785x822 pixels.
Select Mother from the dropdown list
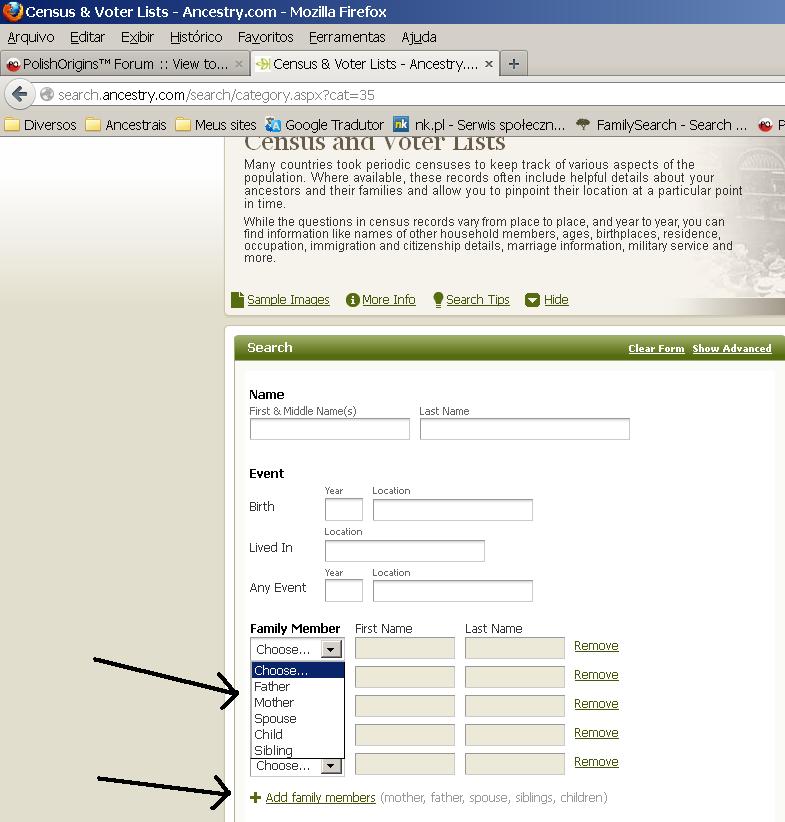click(298, 702)
